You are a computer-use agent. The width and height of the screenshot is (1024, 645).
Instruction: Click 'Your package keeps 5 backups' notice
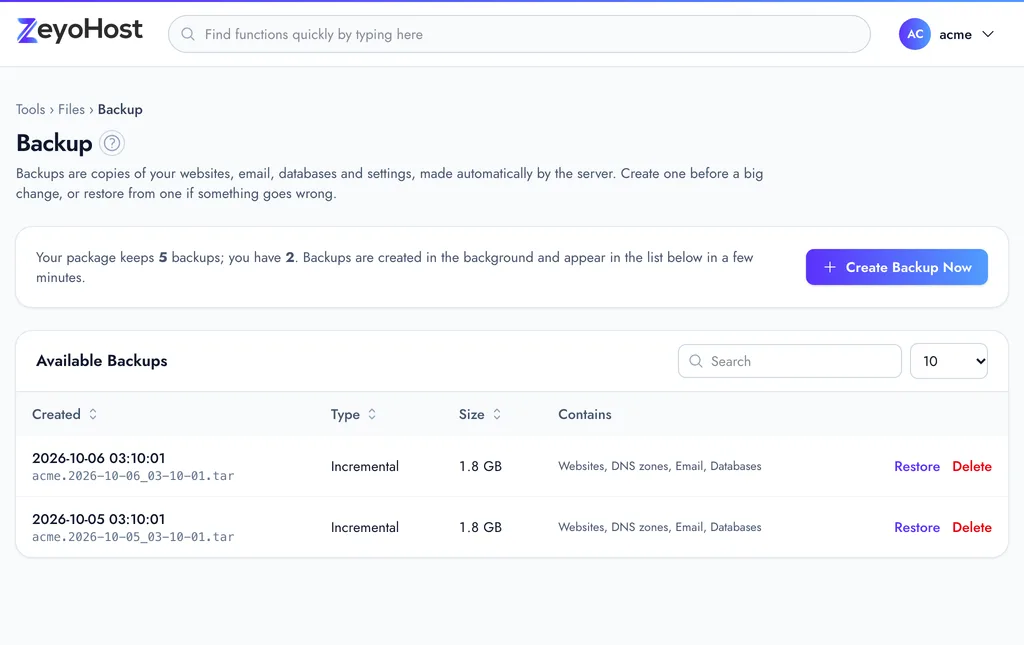[394, 267]
